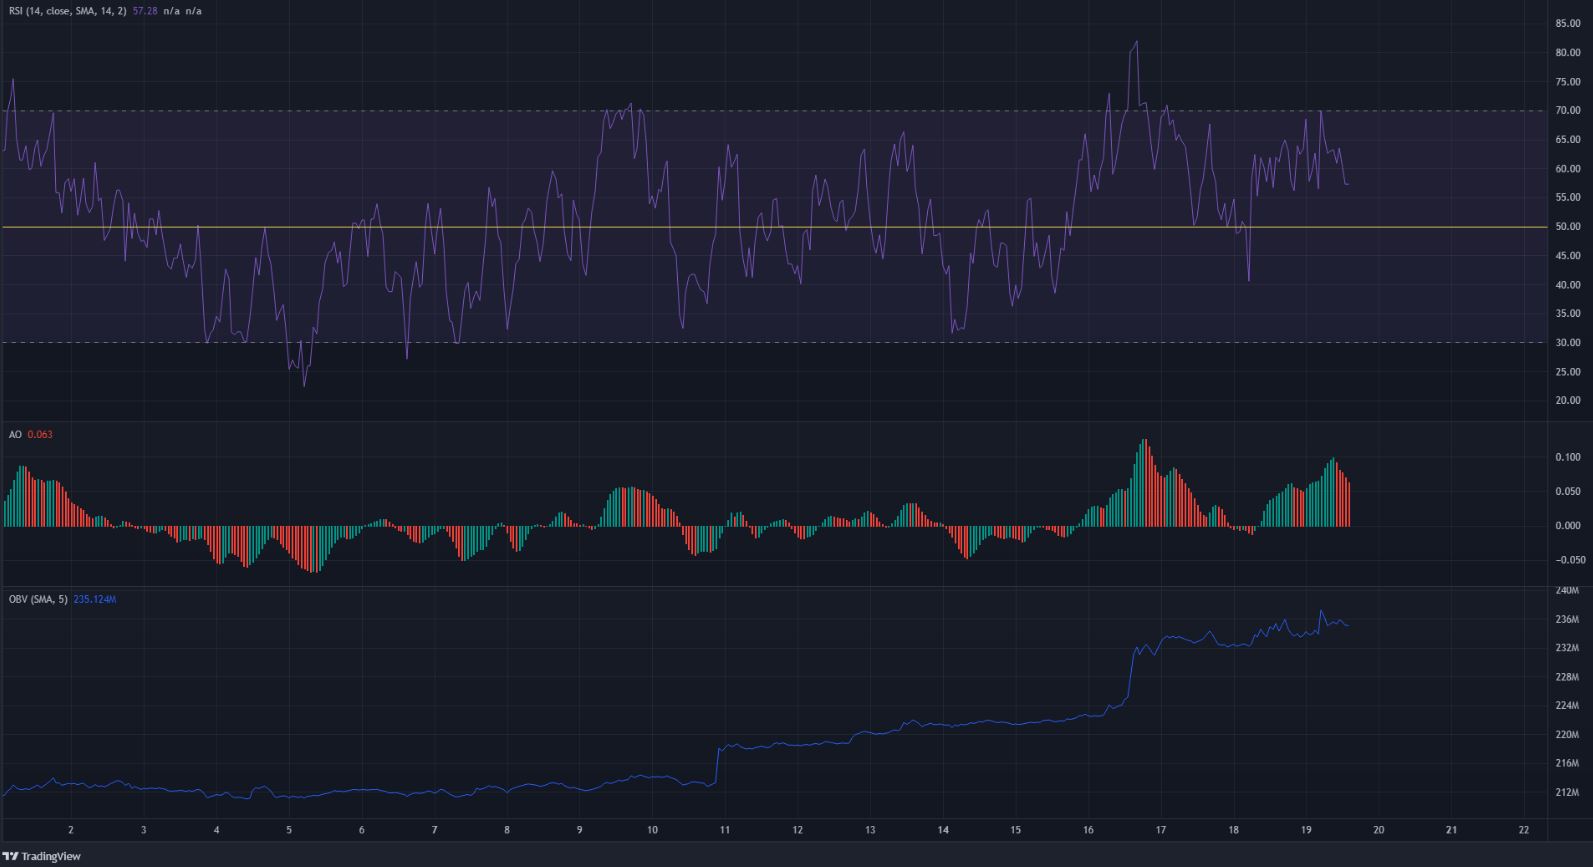Click the 212M level on OBV scale
The image size is (1593, 867).
click(x=1568, y=793)
